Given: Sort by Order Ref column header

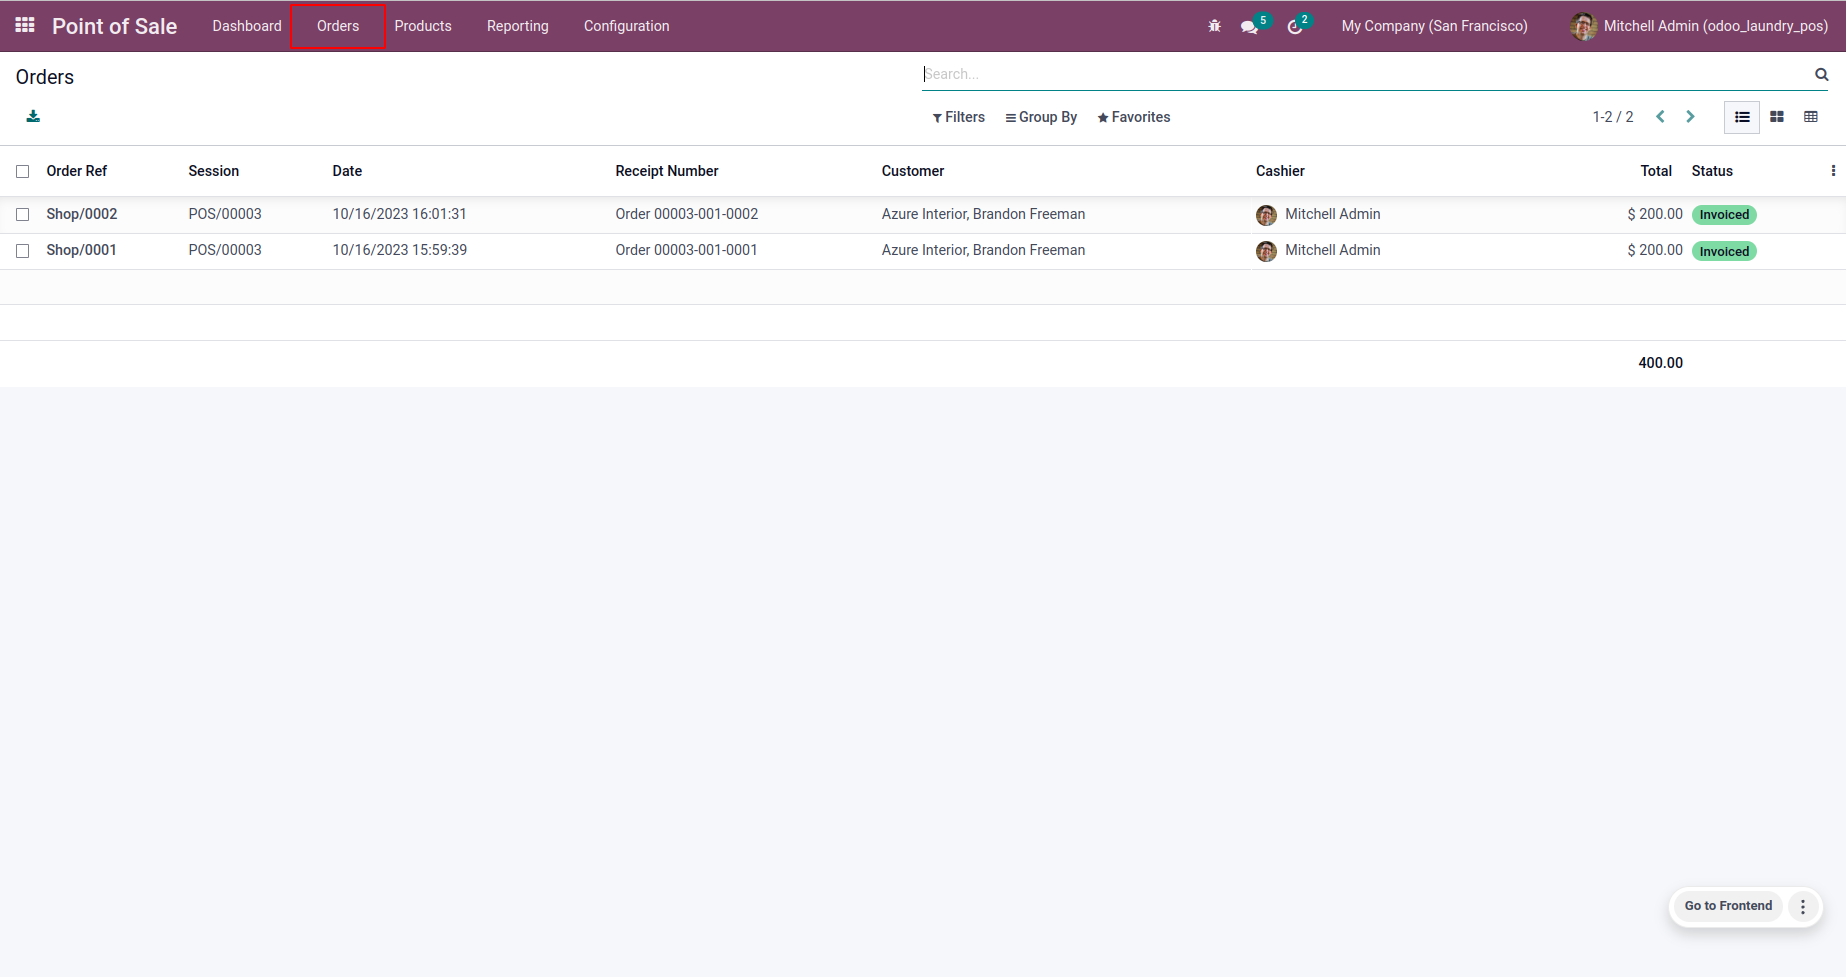Looking at the screenshot, I should 77,171.
